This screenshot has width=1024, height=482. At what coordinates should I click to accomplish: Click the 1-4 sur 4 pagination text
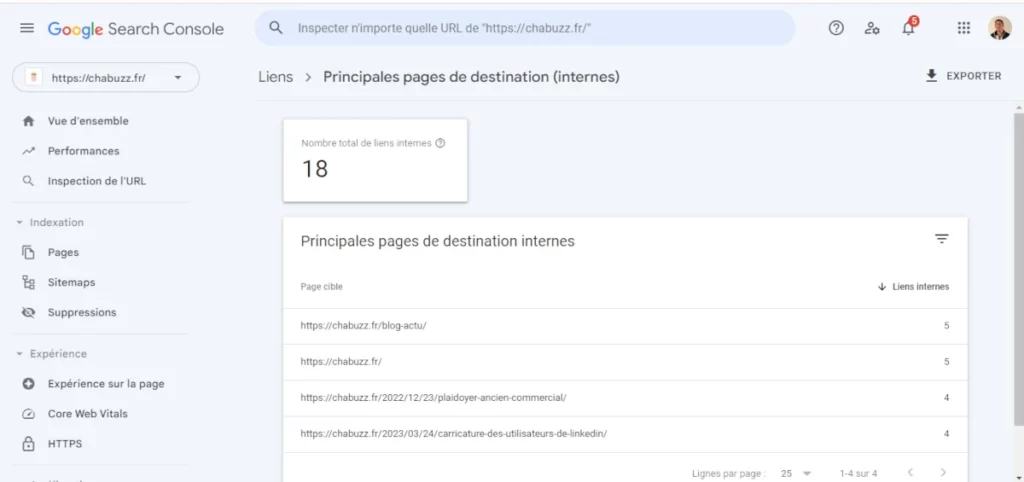[858, 473]
